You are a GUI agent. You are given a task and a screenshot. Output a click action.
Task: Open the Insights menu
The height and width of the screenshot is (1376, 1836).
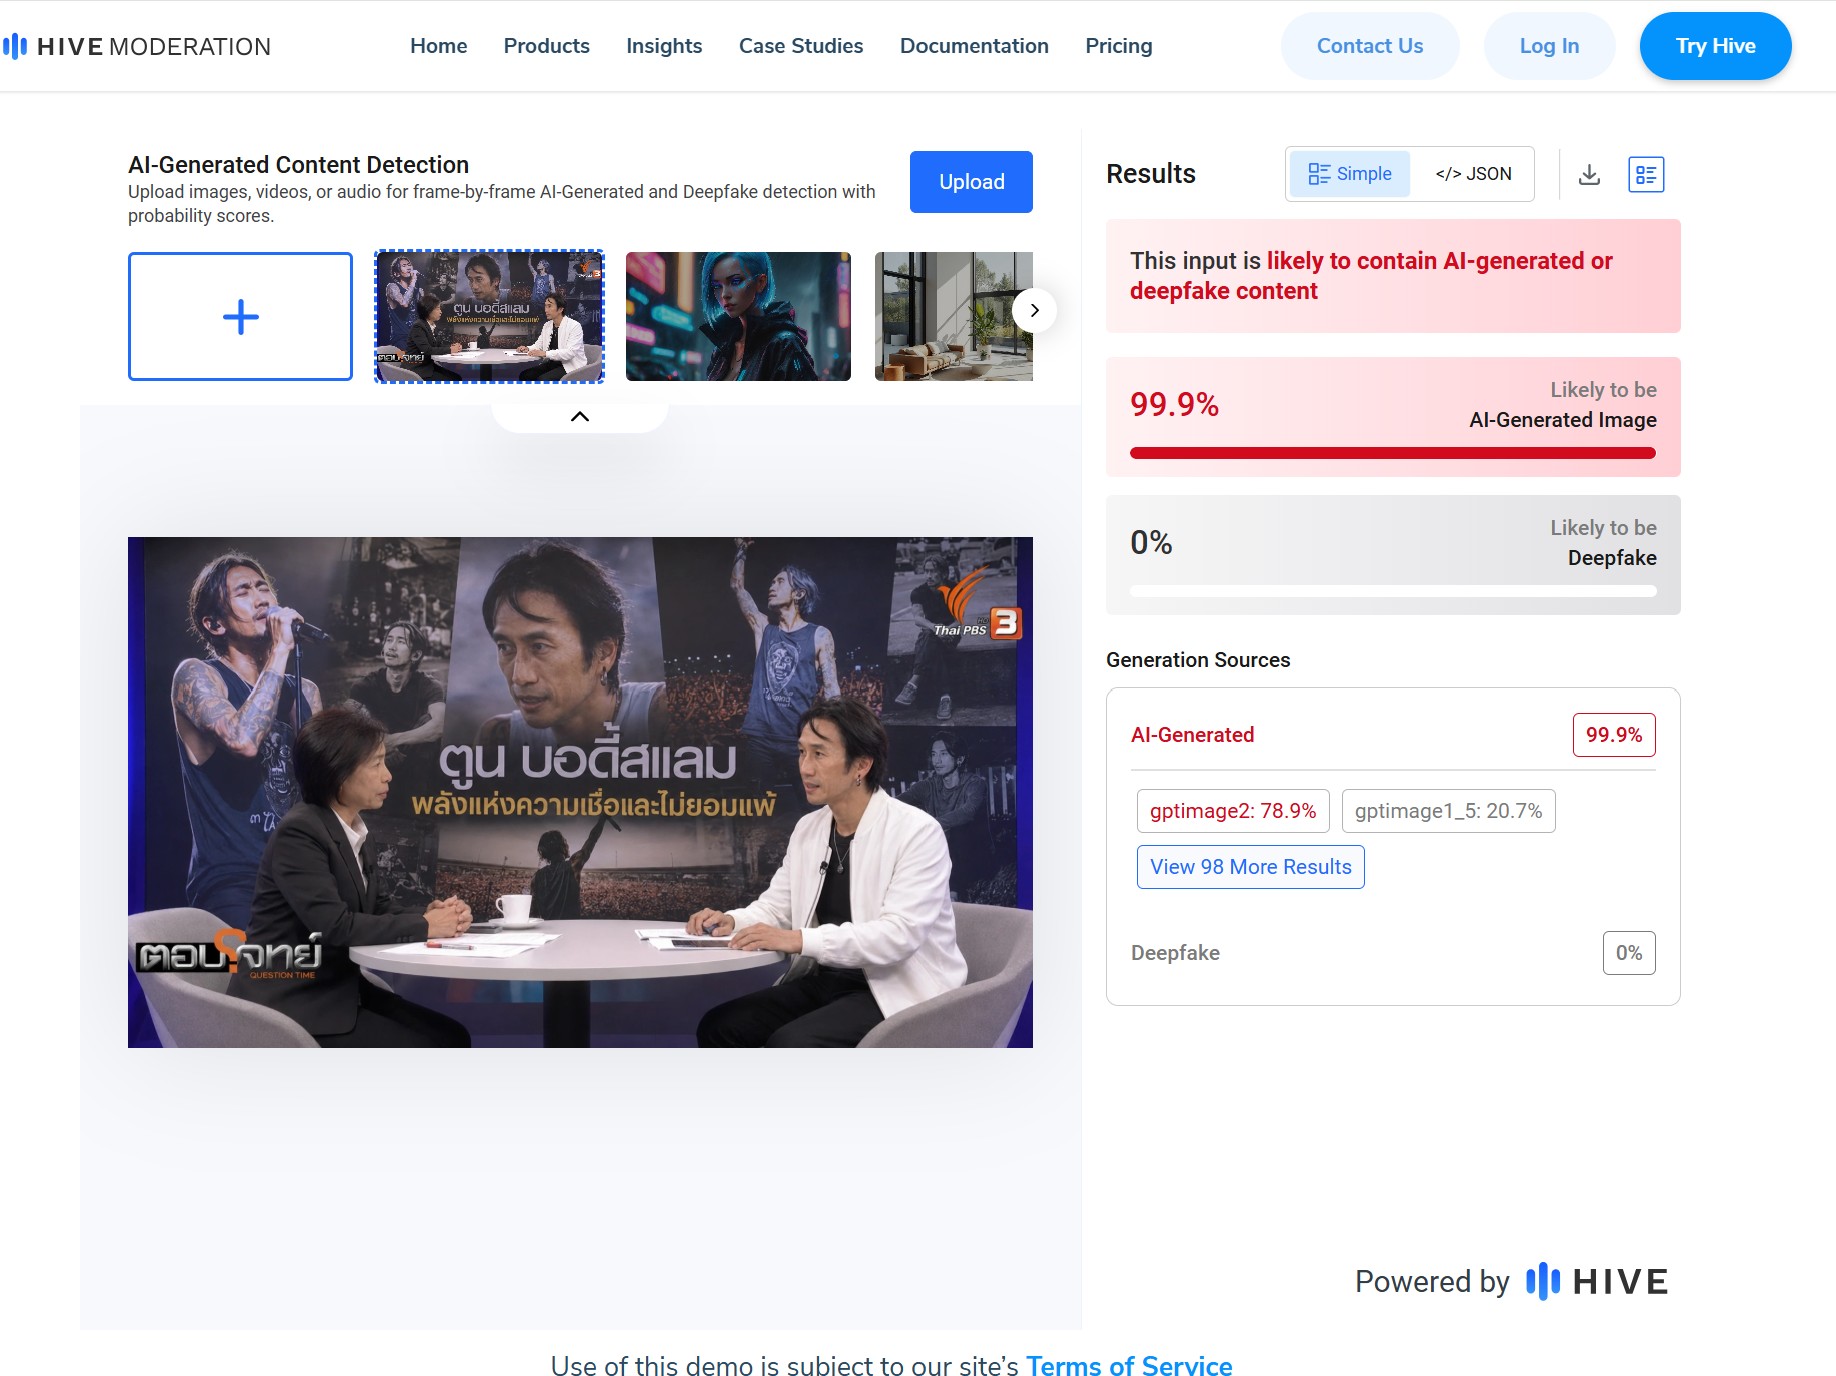point(664,46)
